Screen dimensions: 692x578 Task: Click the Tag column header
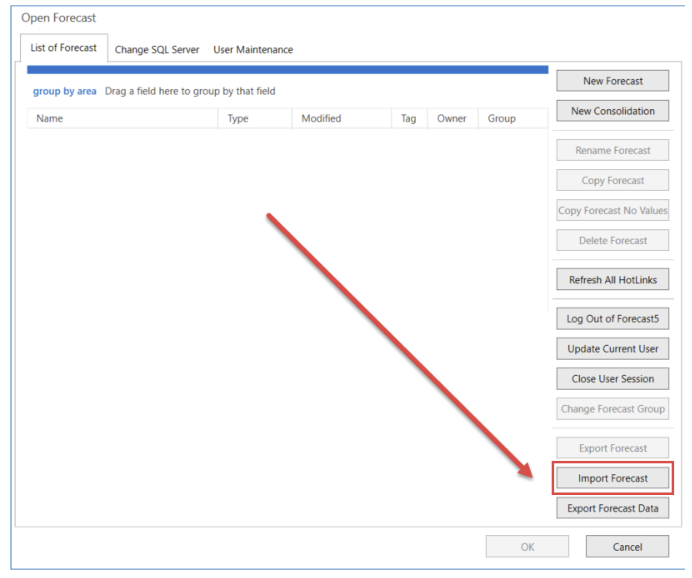point(409,118)
